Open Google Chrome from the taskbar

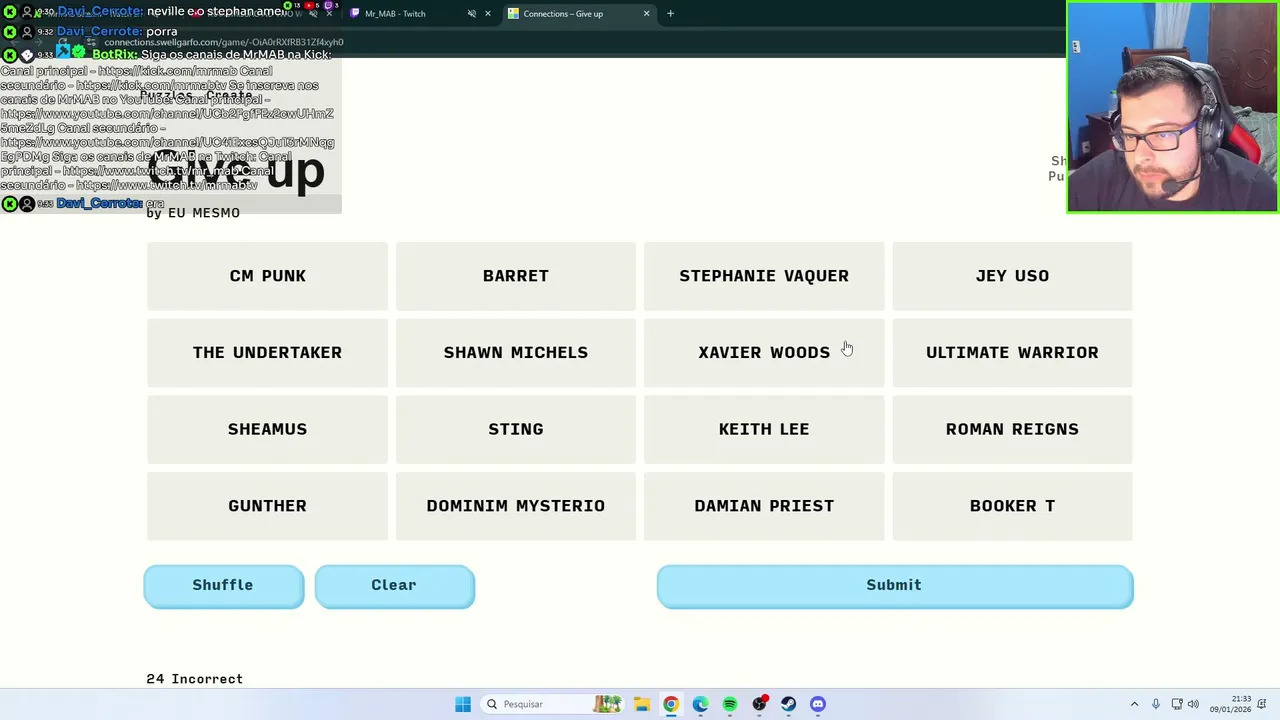coord(671,704)
